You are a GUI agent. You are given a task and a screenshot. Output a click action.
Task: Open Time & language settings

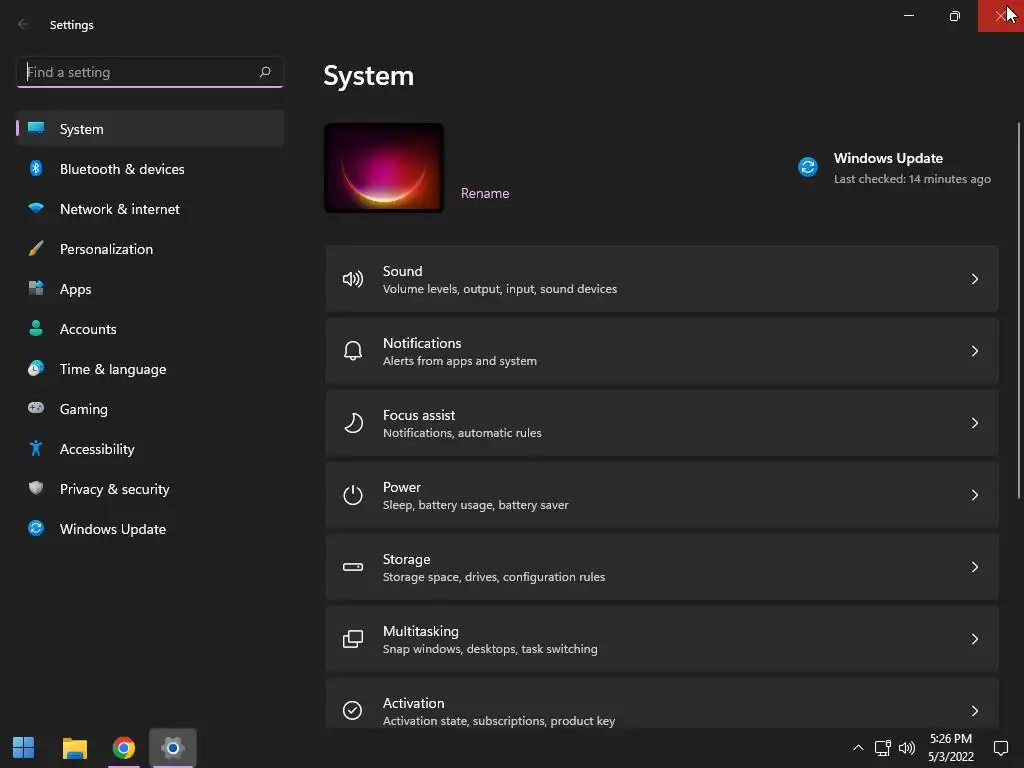click(150, 369)
